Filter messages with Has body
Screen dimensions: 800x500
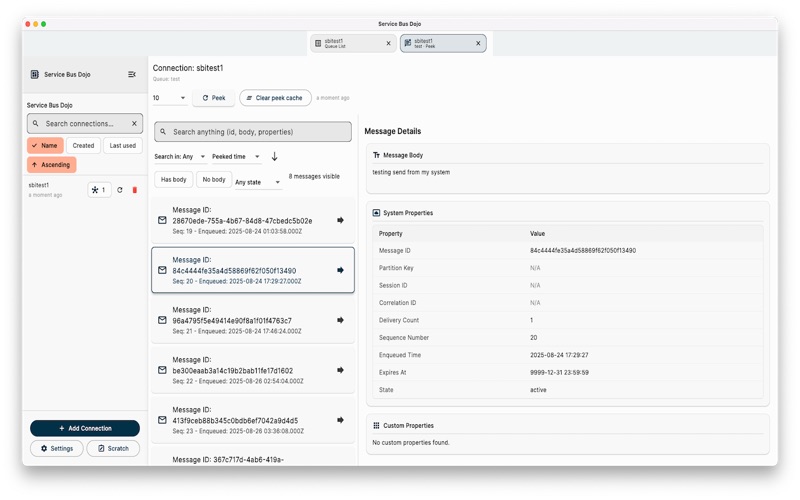click(173, 180)
